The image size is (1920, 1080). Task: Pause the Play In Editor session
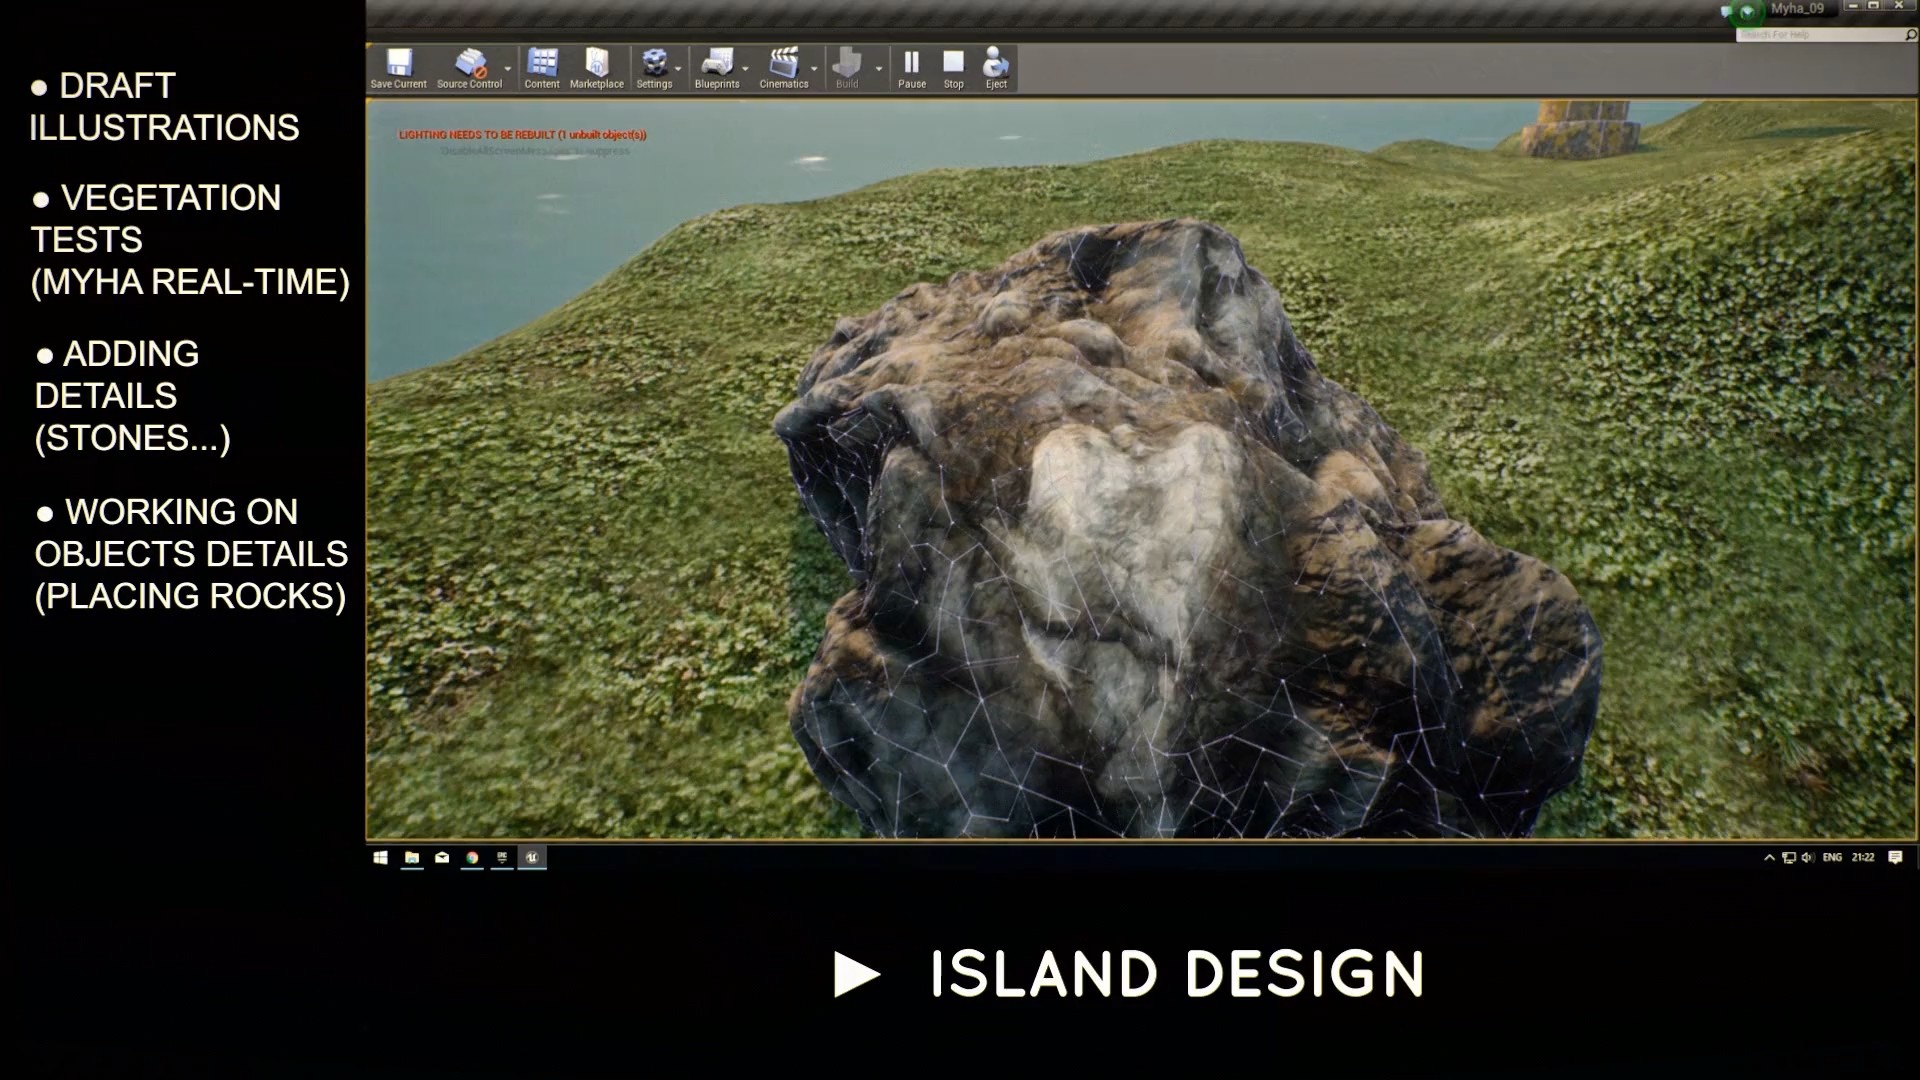pyautogui.click(x=912, y=62)
